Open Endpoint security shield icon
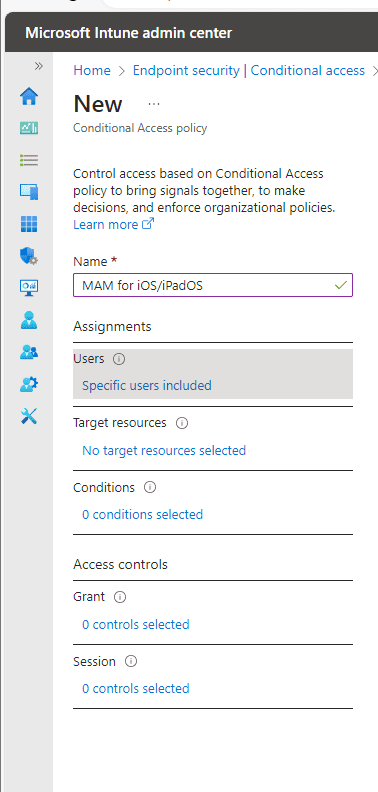378x792 pixels. (x=29, y=256)
